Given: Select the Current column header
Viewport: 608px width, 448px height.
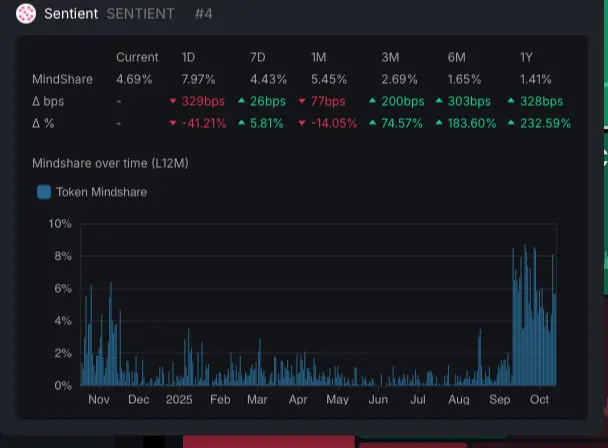Looking at the screenshot, I should pos(137,57).
